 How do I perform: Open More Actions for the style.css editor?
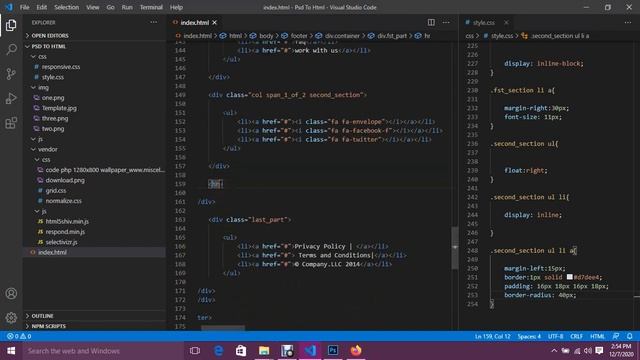[628, 22]
